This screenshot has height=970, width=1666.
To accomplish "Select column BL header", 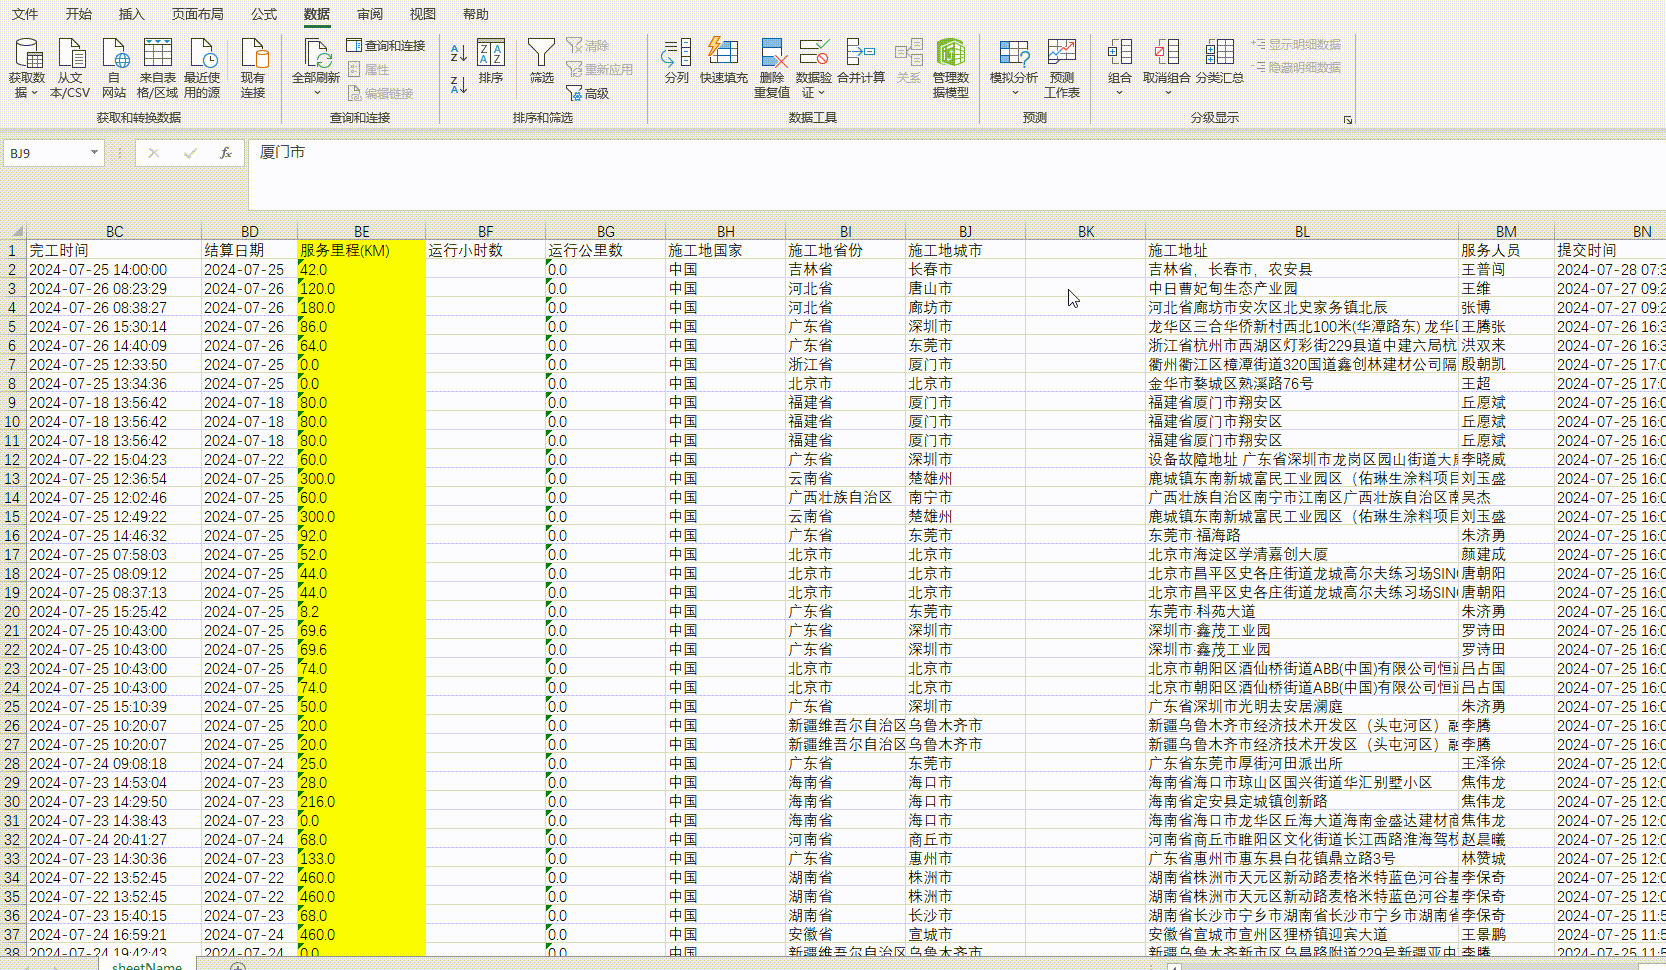I will coord(1301,231).
